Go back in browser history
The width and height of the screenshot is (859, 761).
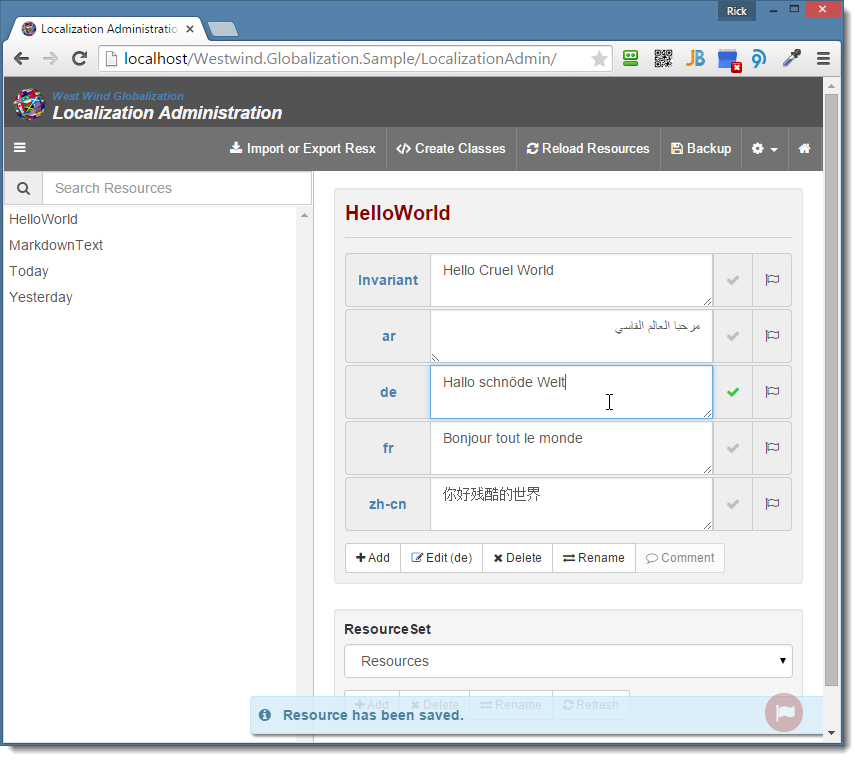[21, 59]
